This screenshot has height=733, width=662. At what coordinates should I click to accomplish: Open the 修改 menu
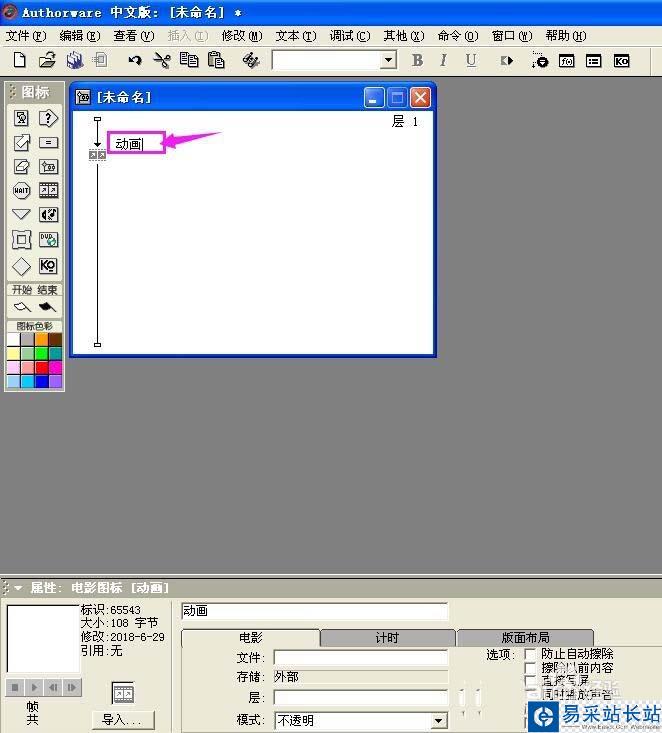pyautogui.click(x=242, y=36)
